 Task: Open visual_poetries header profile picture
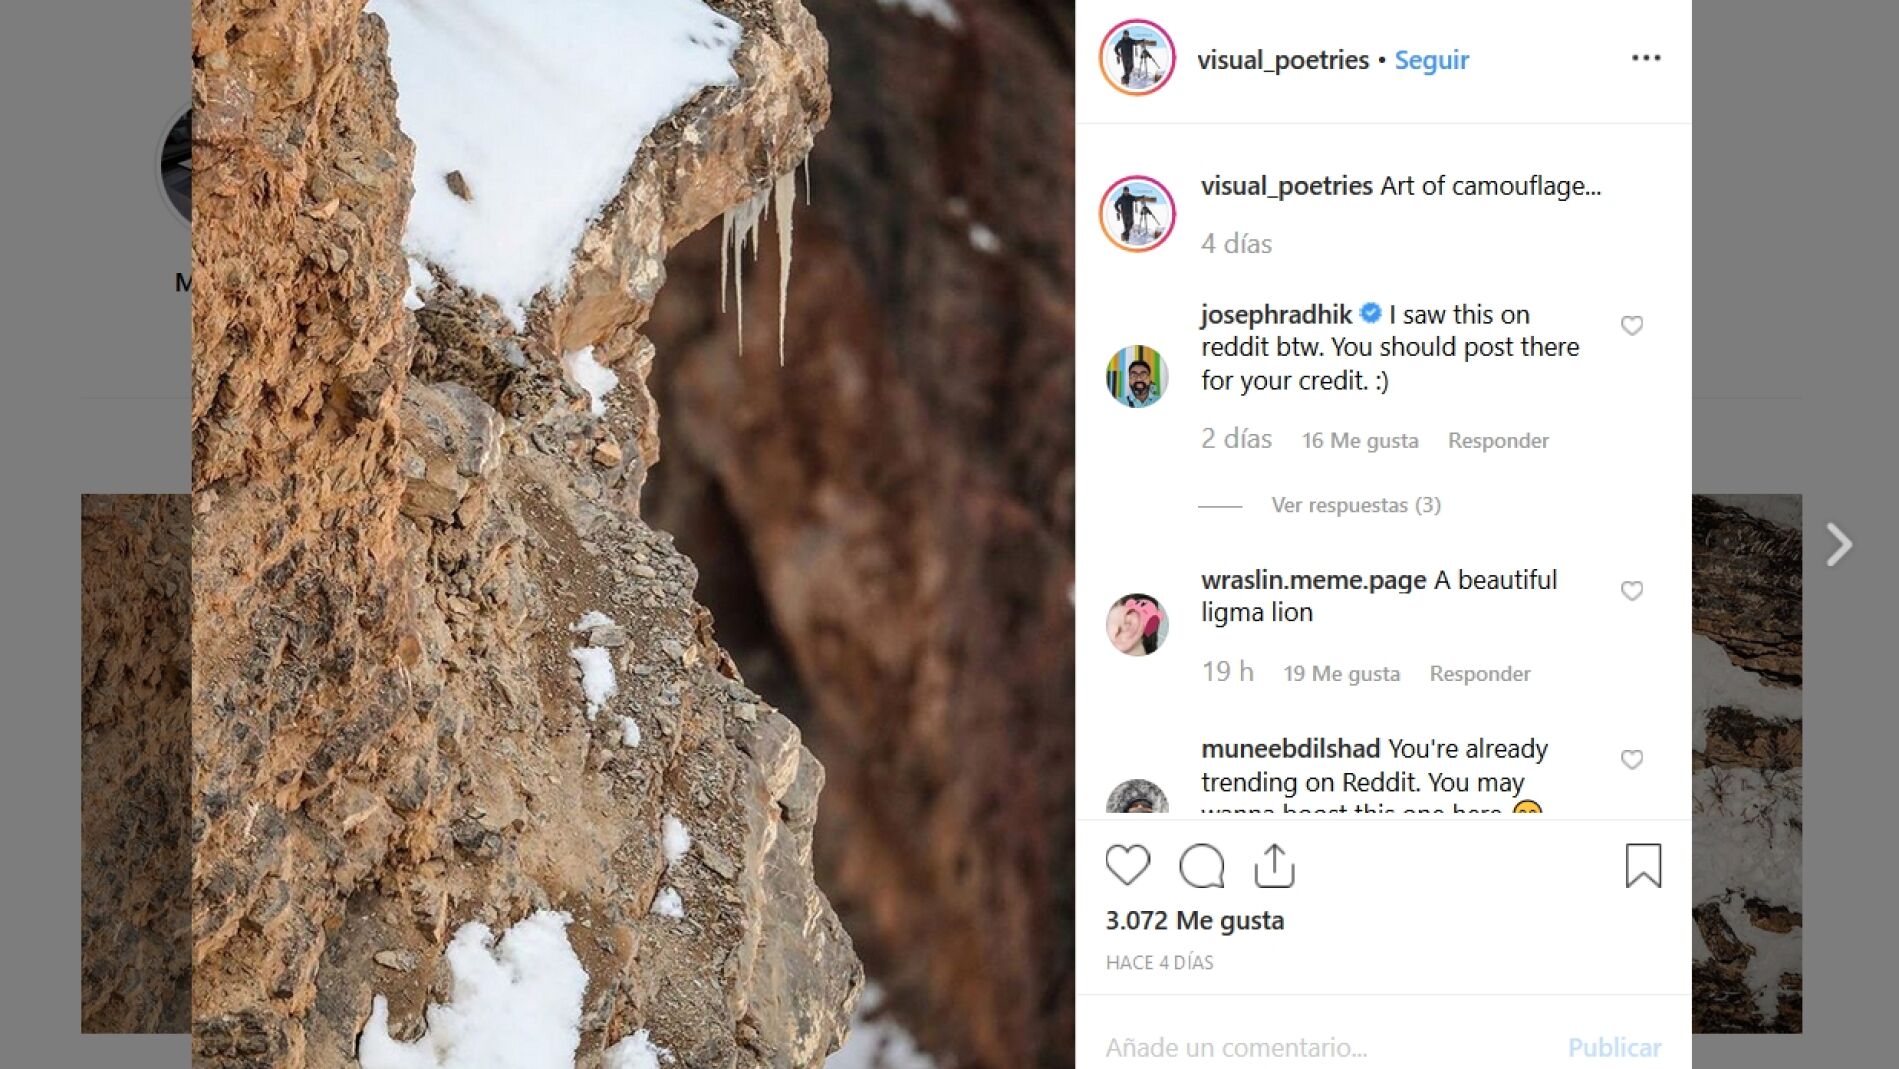1137,58
